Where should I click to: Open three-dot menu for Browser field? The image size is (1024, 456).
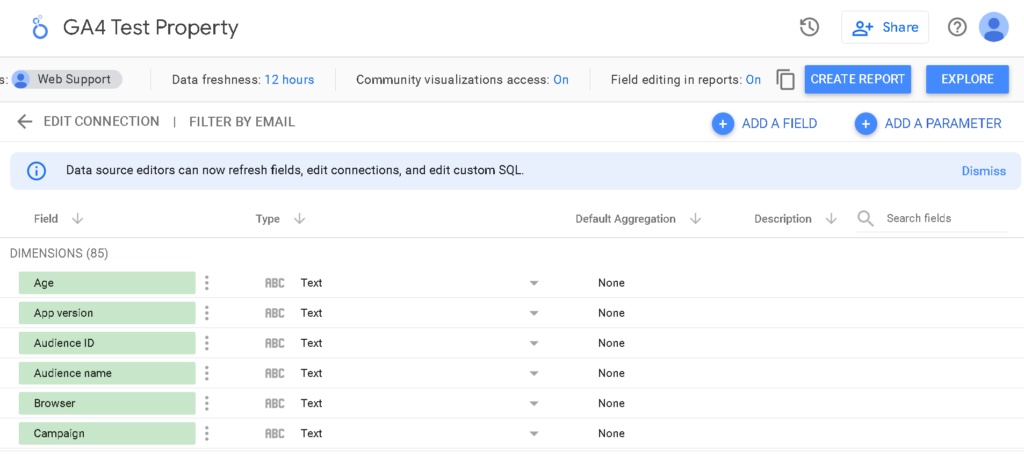click(x=206, y=403)
